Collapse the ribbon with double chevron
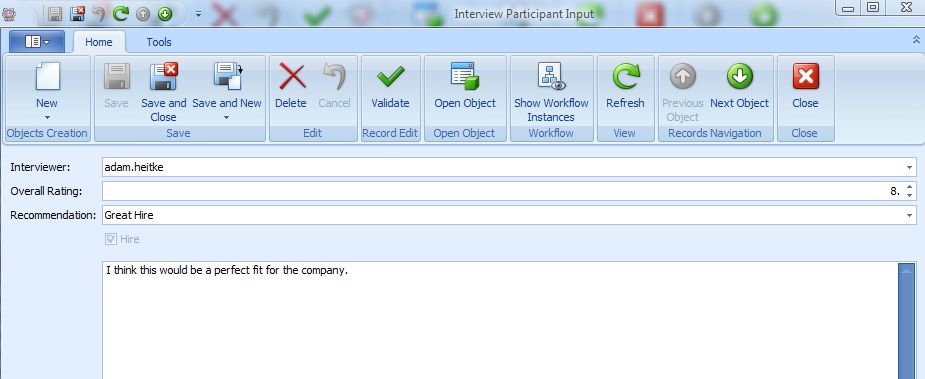The image size is (925, 379). 916,40
